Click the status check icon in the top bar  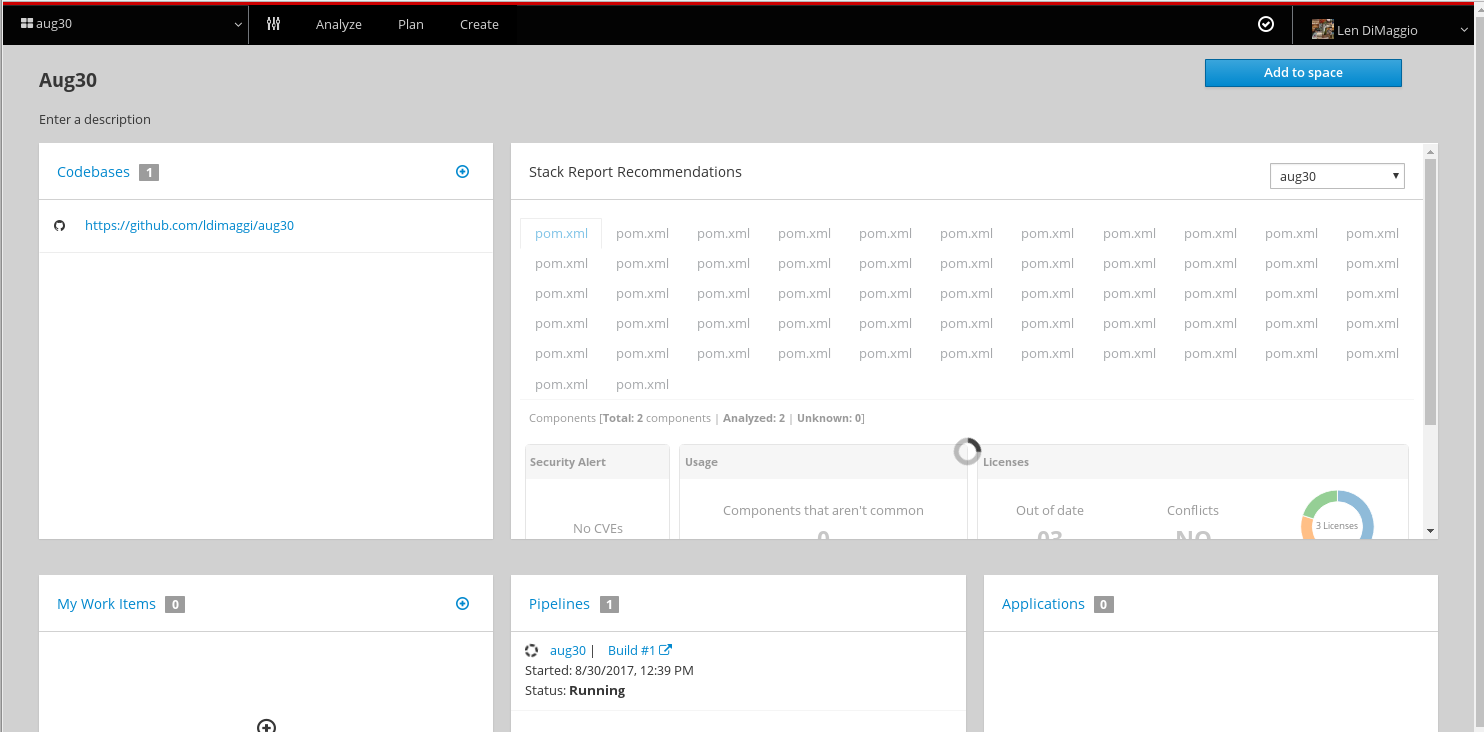pos(1266,23)
